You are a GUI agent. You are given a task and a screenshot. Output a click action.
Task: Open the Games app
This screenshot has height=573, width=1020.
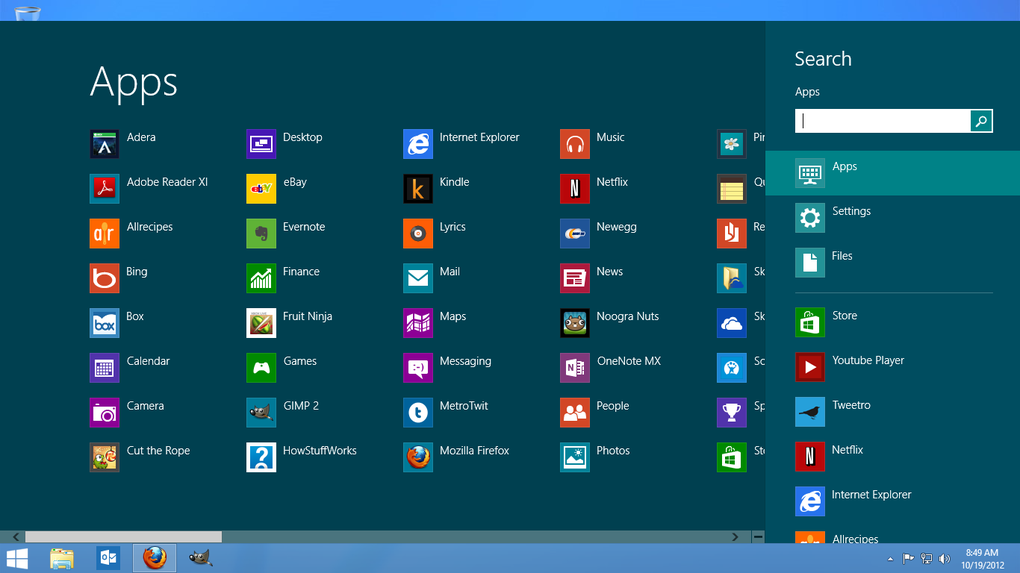[x=261, y=368]
